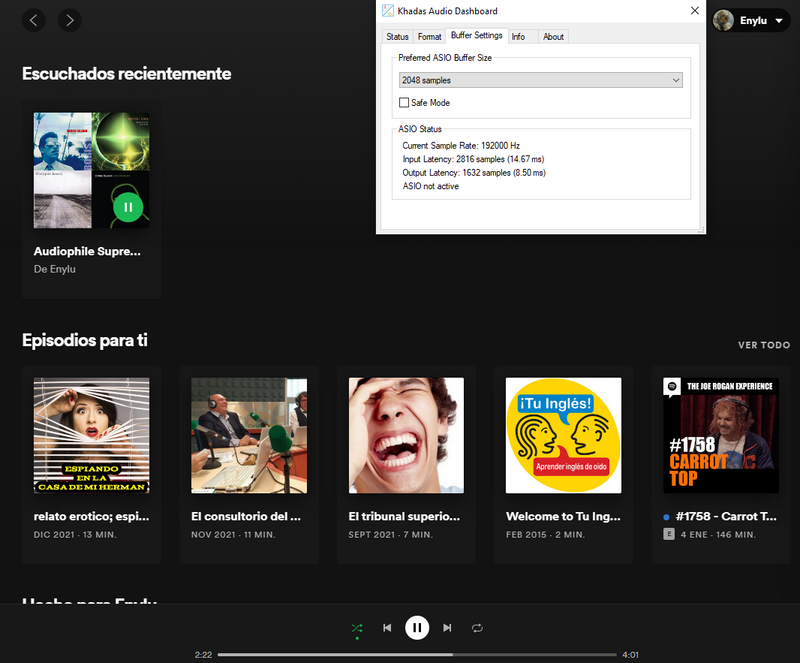Viewport: 800px width, 663px height.
Task: Skip to the next track
Action: click(447, 628)
